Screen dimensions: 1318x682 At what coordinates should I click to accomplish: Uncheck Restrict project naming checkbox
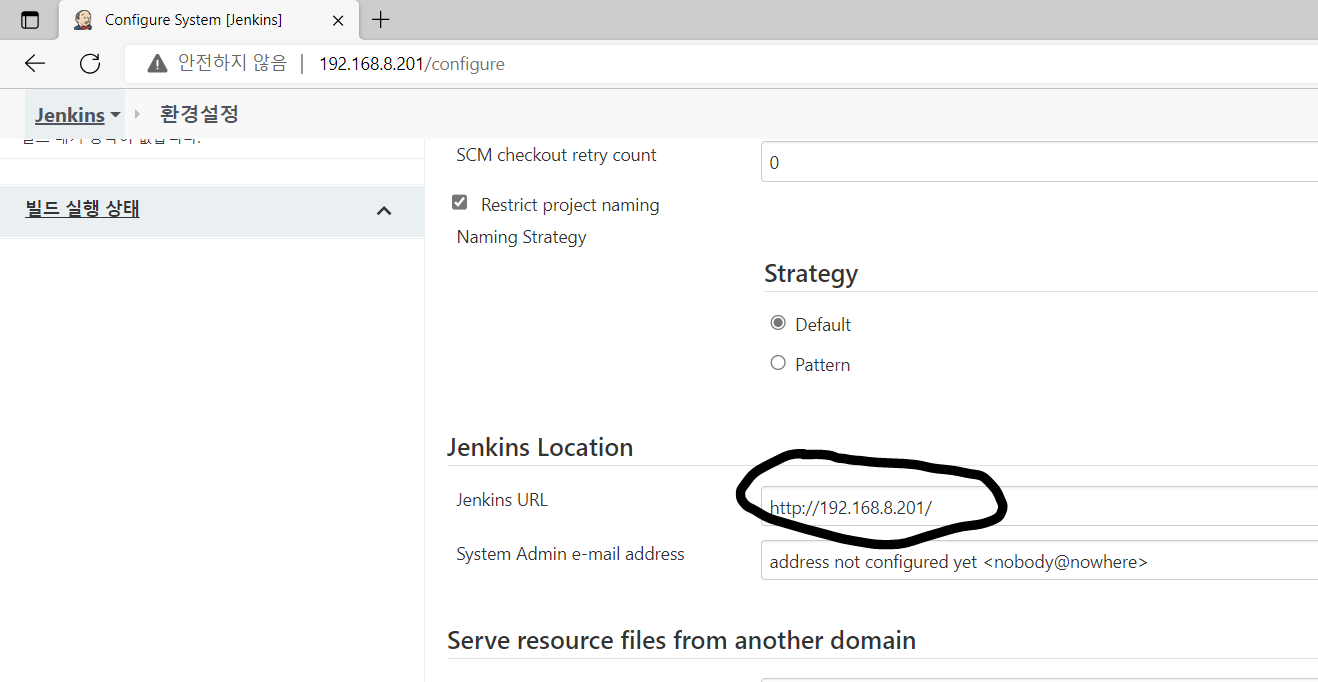[x=460, y=203]
